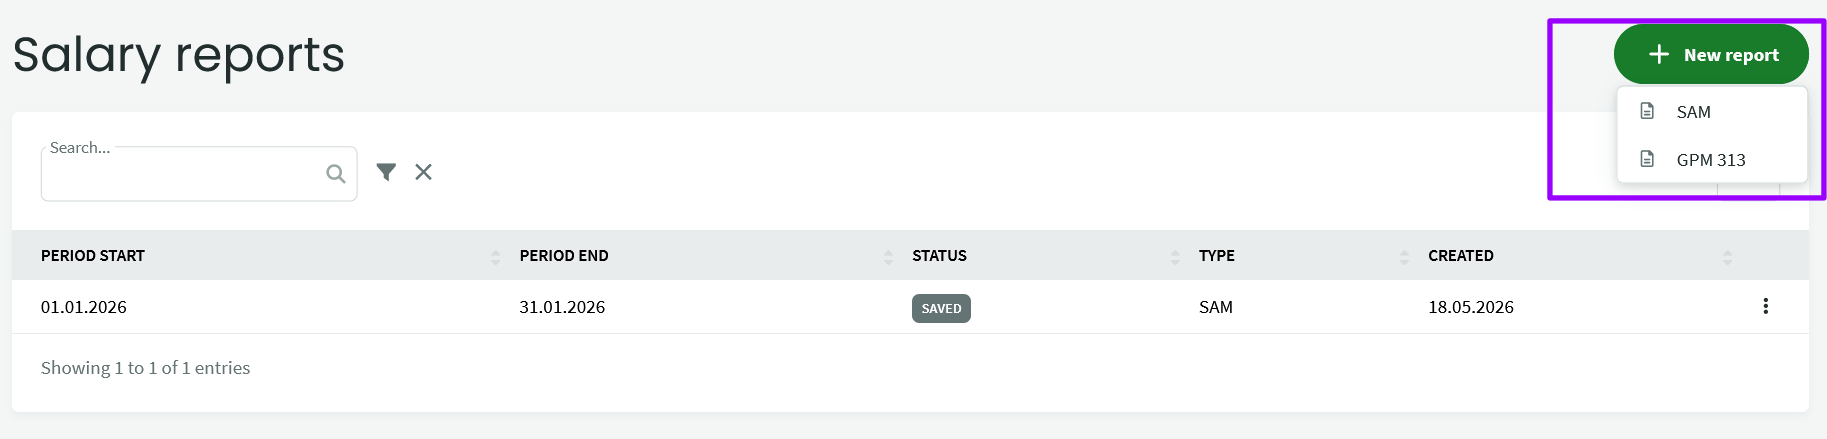Screen dimensions: 1827x439
Task: Choose GPM 313 report option
Action: tap(1712, 160)
